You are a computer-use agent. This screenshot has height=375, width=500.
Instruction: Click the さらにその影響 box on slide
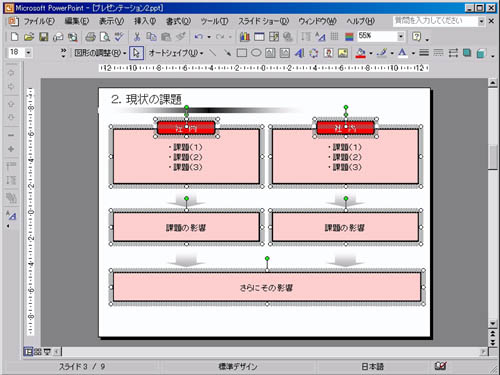[267, 287]
